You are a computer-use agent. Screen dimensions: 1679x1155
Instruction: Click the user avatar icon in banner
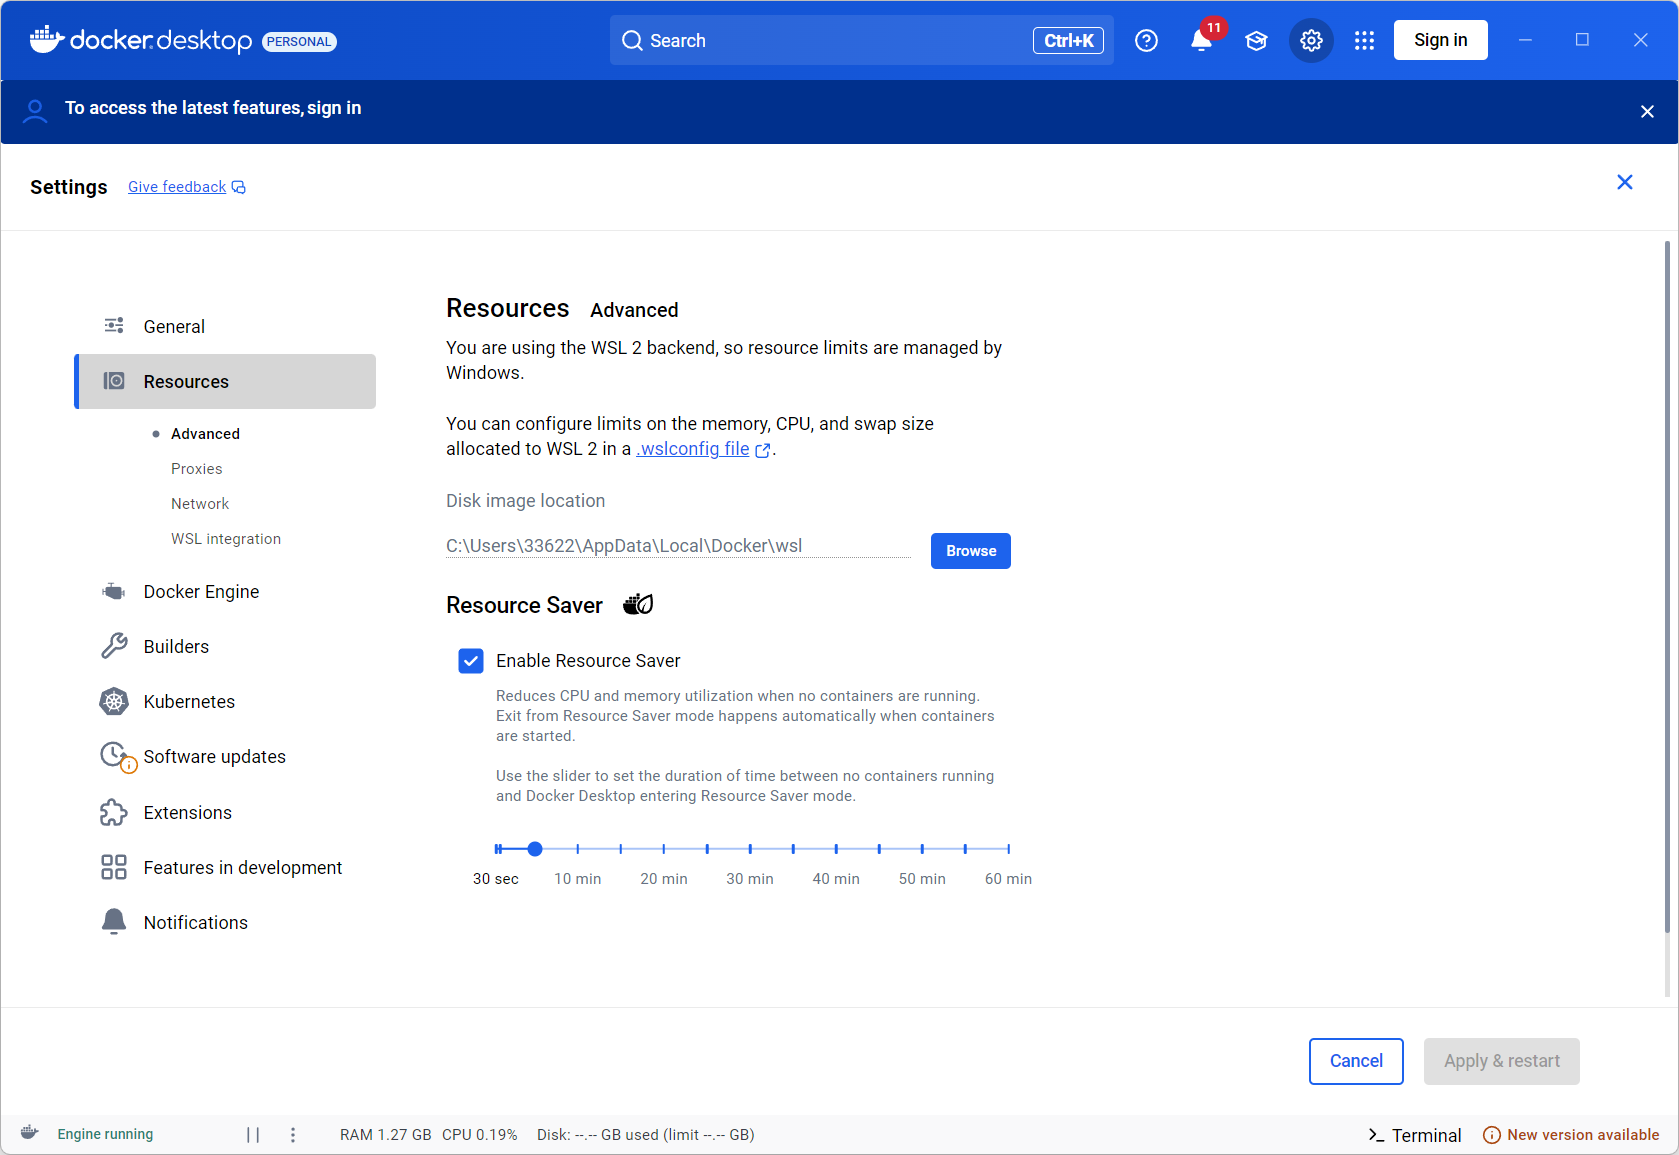coord(35,111)
